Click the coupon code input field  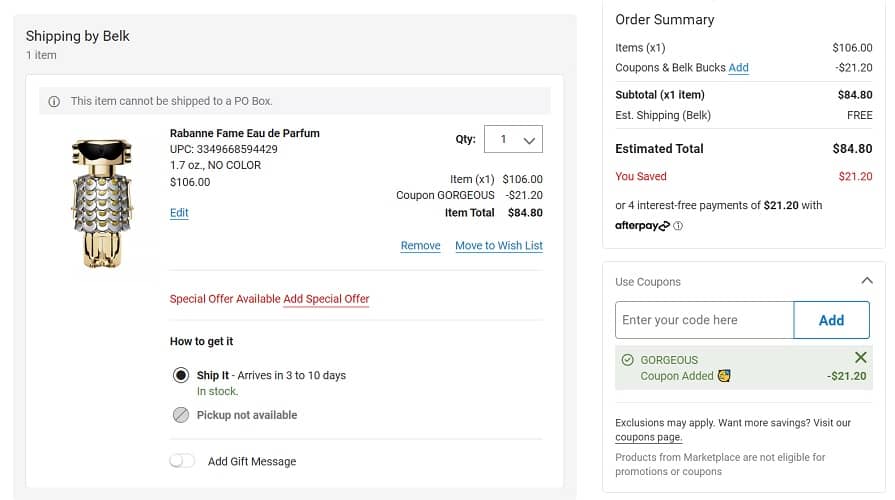(x=704, y=320)
